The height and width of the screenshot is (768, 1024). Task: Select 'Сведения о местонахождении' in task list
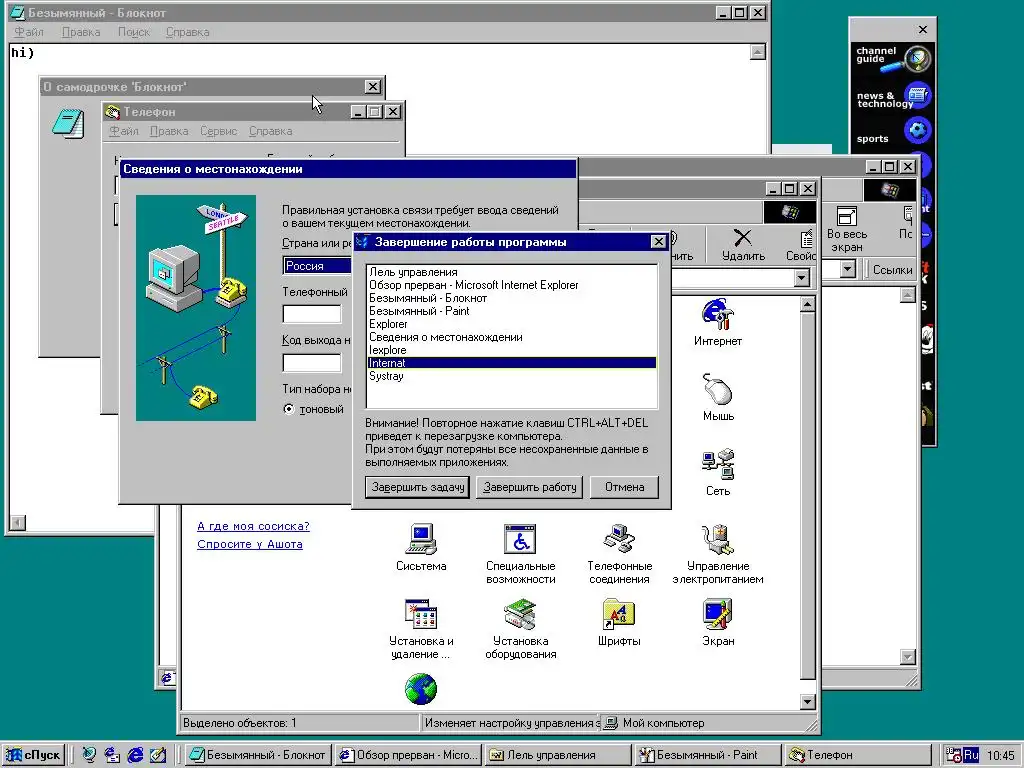pos(511,338)
